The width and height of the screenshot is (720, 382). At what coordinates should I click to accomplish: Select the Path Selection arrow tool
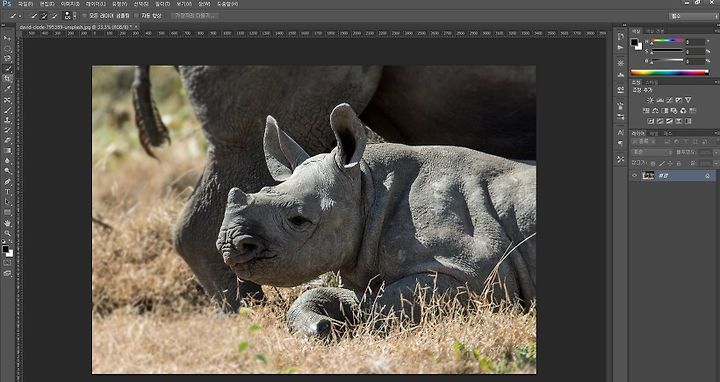point(7,202)
